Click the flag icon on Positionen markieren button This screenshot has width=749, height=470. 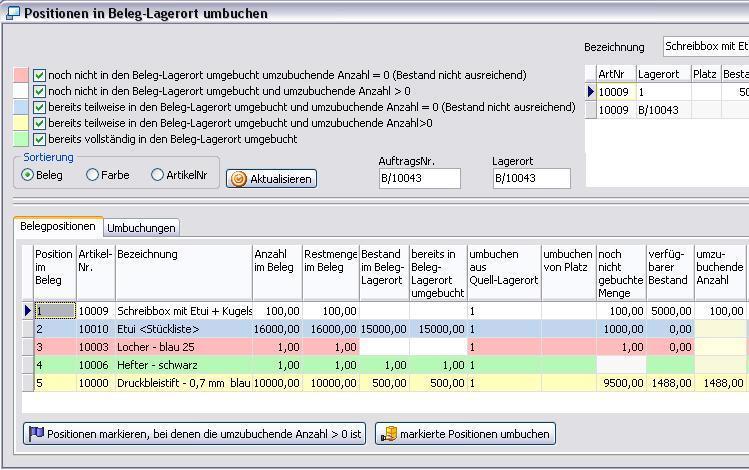tap(35, 434)
